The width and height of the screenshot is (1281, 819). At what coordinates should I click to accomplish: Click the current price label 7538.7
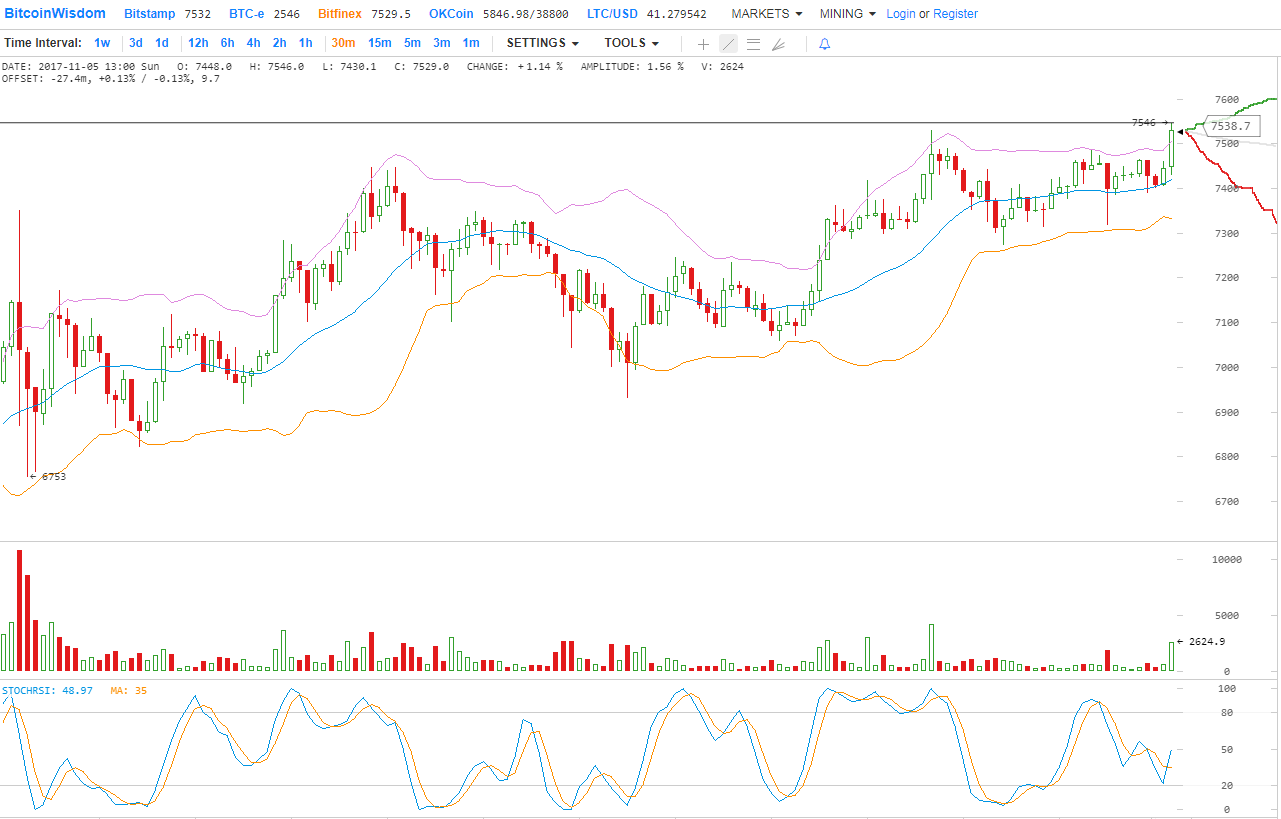coord(1229,127)
